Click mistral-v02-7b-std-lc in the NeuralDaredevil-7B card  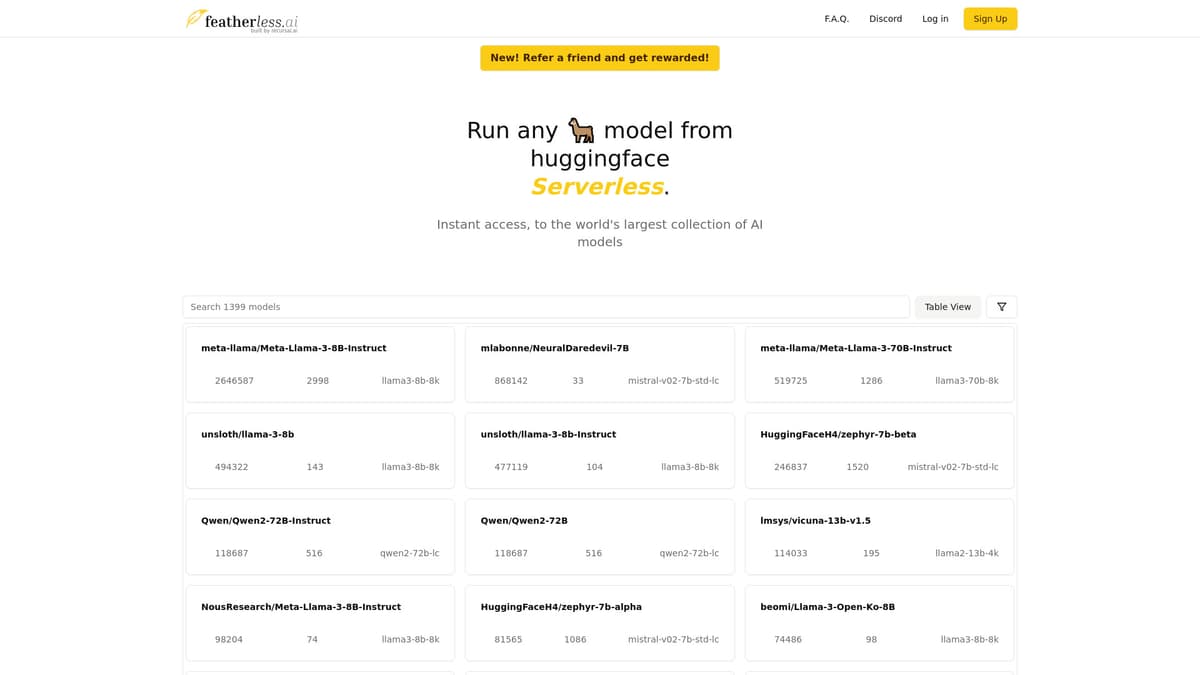pos(673,381)
